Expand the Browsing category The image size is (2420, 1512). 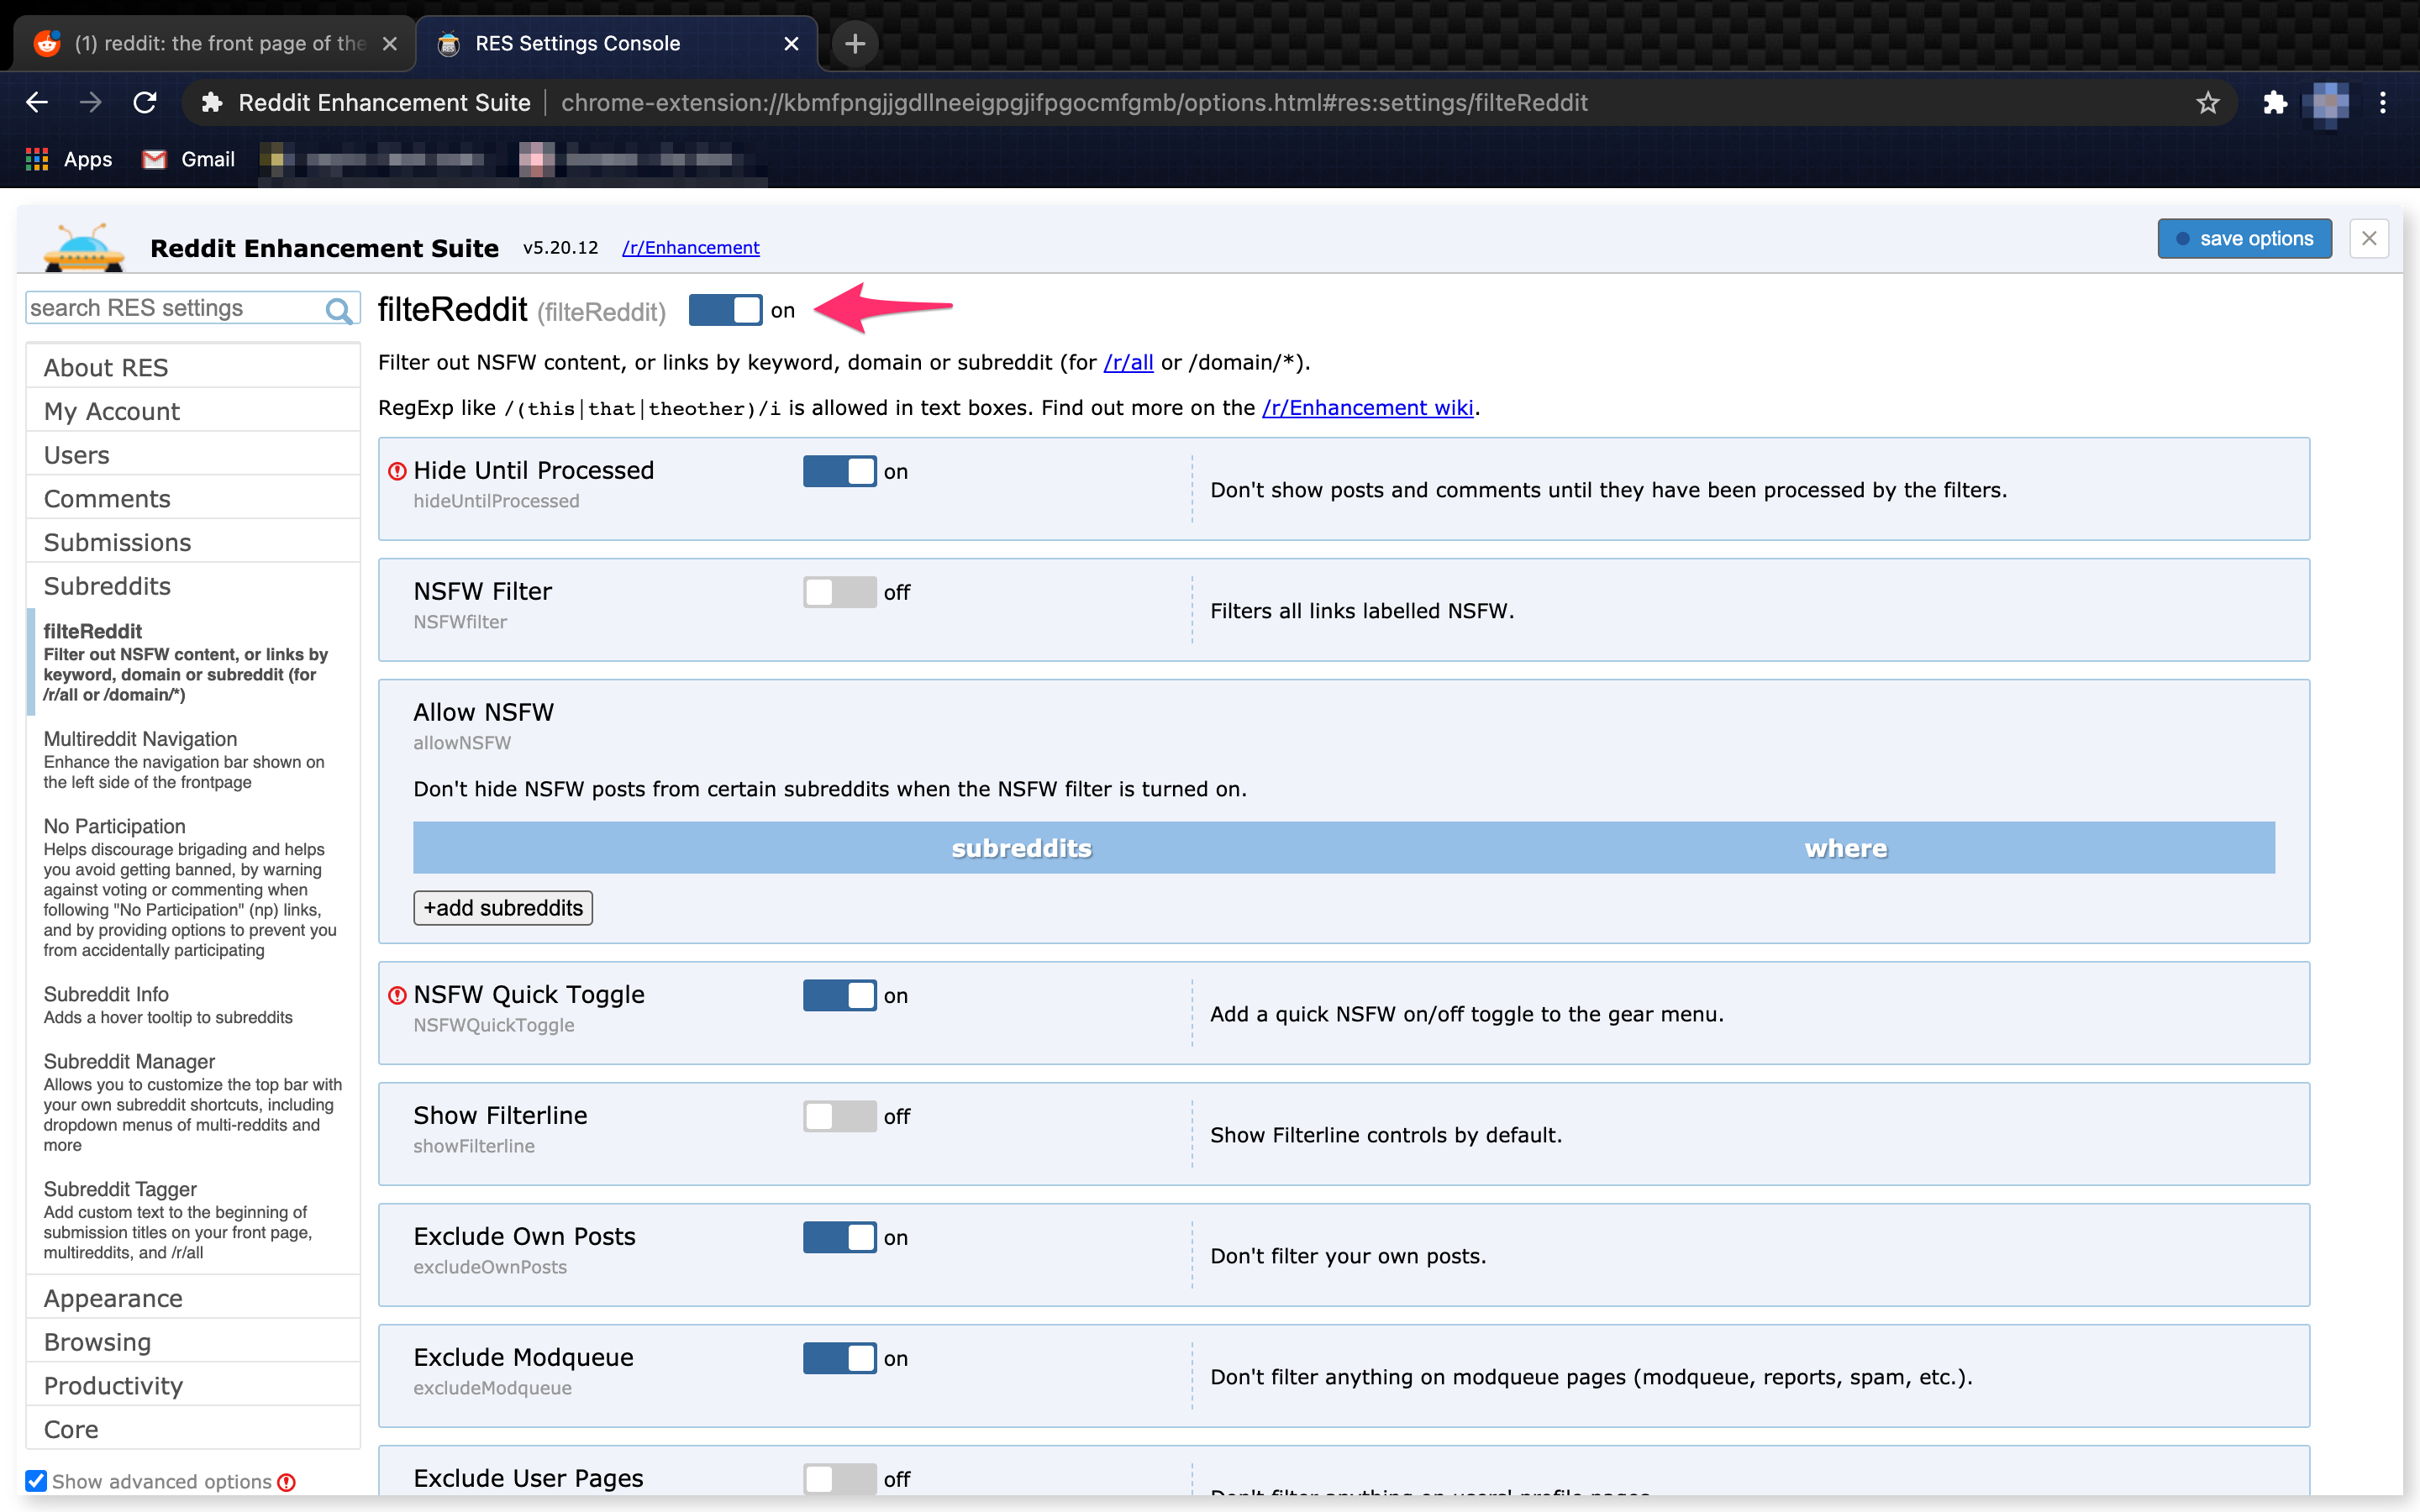click(193, 1342)
